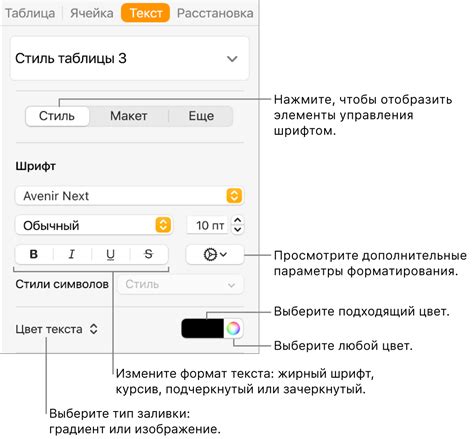Open advanced formatting options gear menu
The width and height of the screenshot is (474, 439).
(215, 255)
